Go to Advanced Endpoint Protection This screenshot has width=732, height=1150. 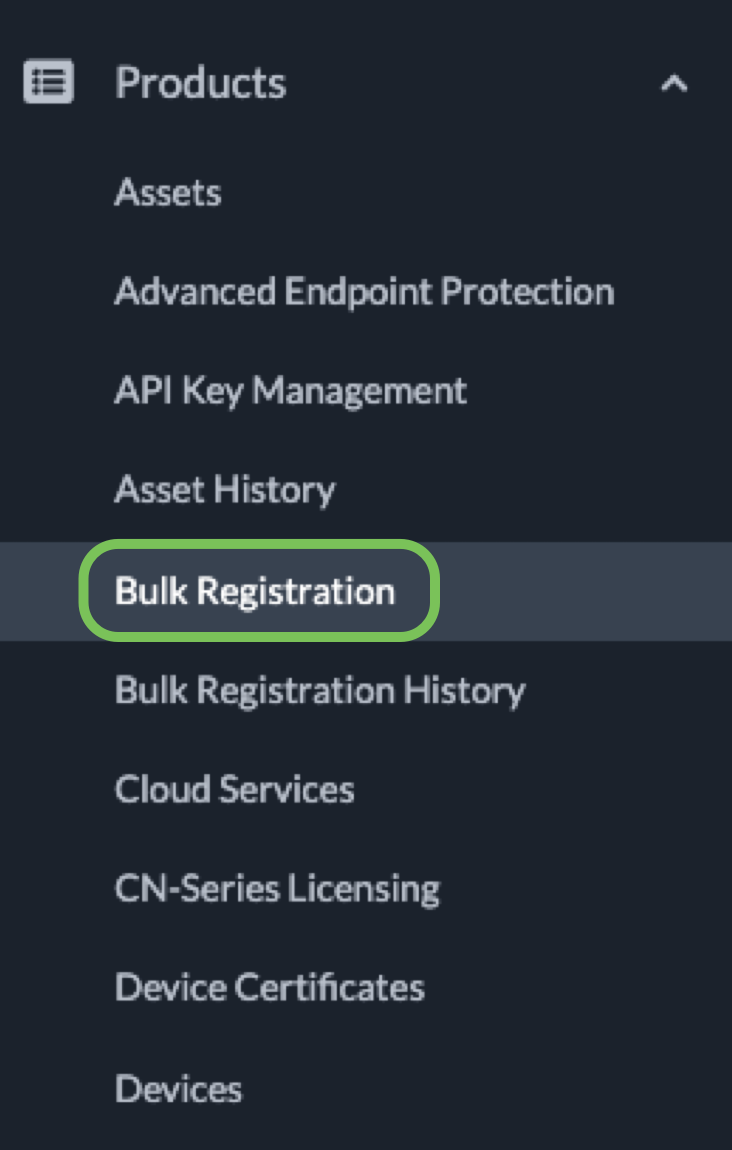pyautogui.click(x=364, y=292)
